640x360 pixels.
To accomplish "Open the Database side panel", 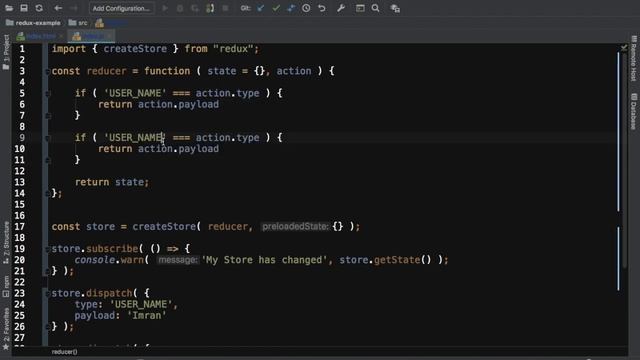I will click(633, 111).
